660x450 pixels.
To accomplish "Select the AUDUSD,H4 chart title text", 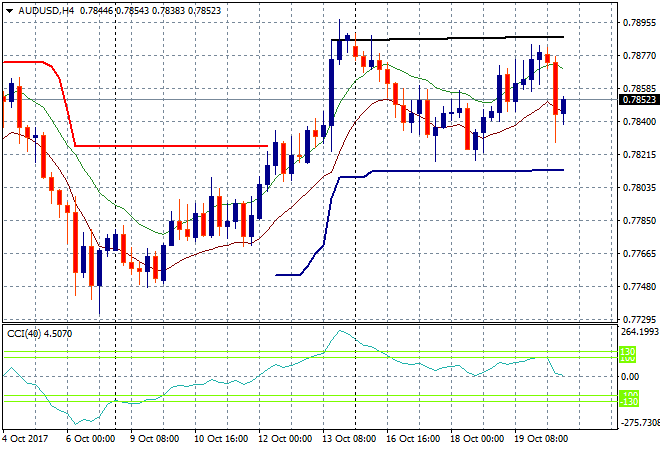I will pos(46,11).
